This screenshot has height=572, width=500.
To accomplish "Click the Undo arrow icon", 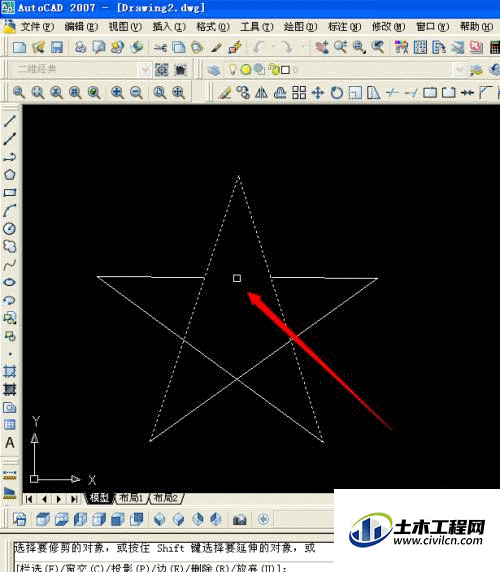I will coord(259,47).
